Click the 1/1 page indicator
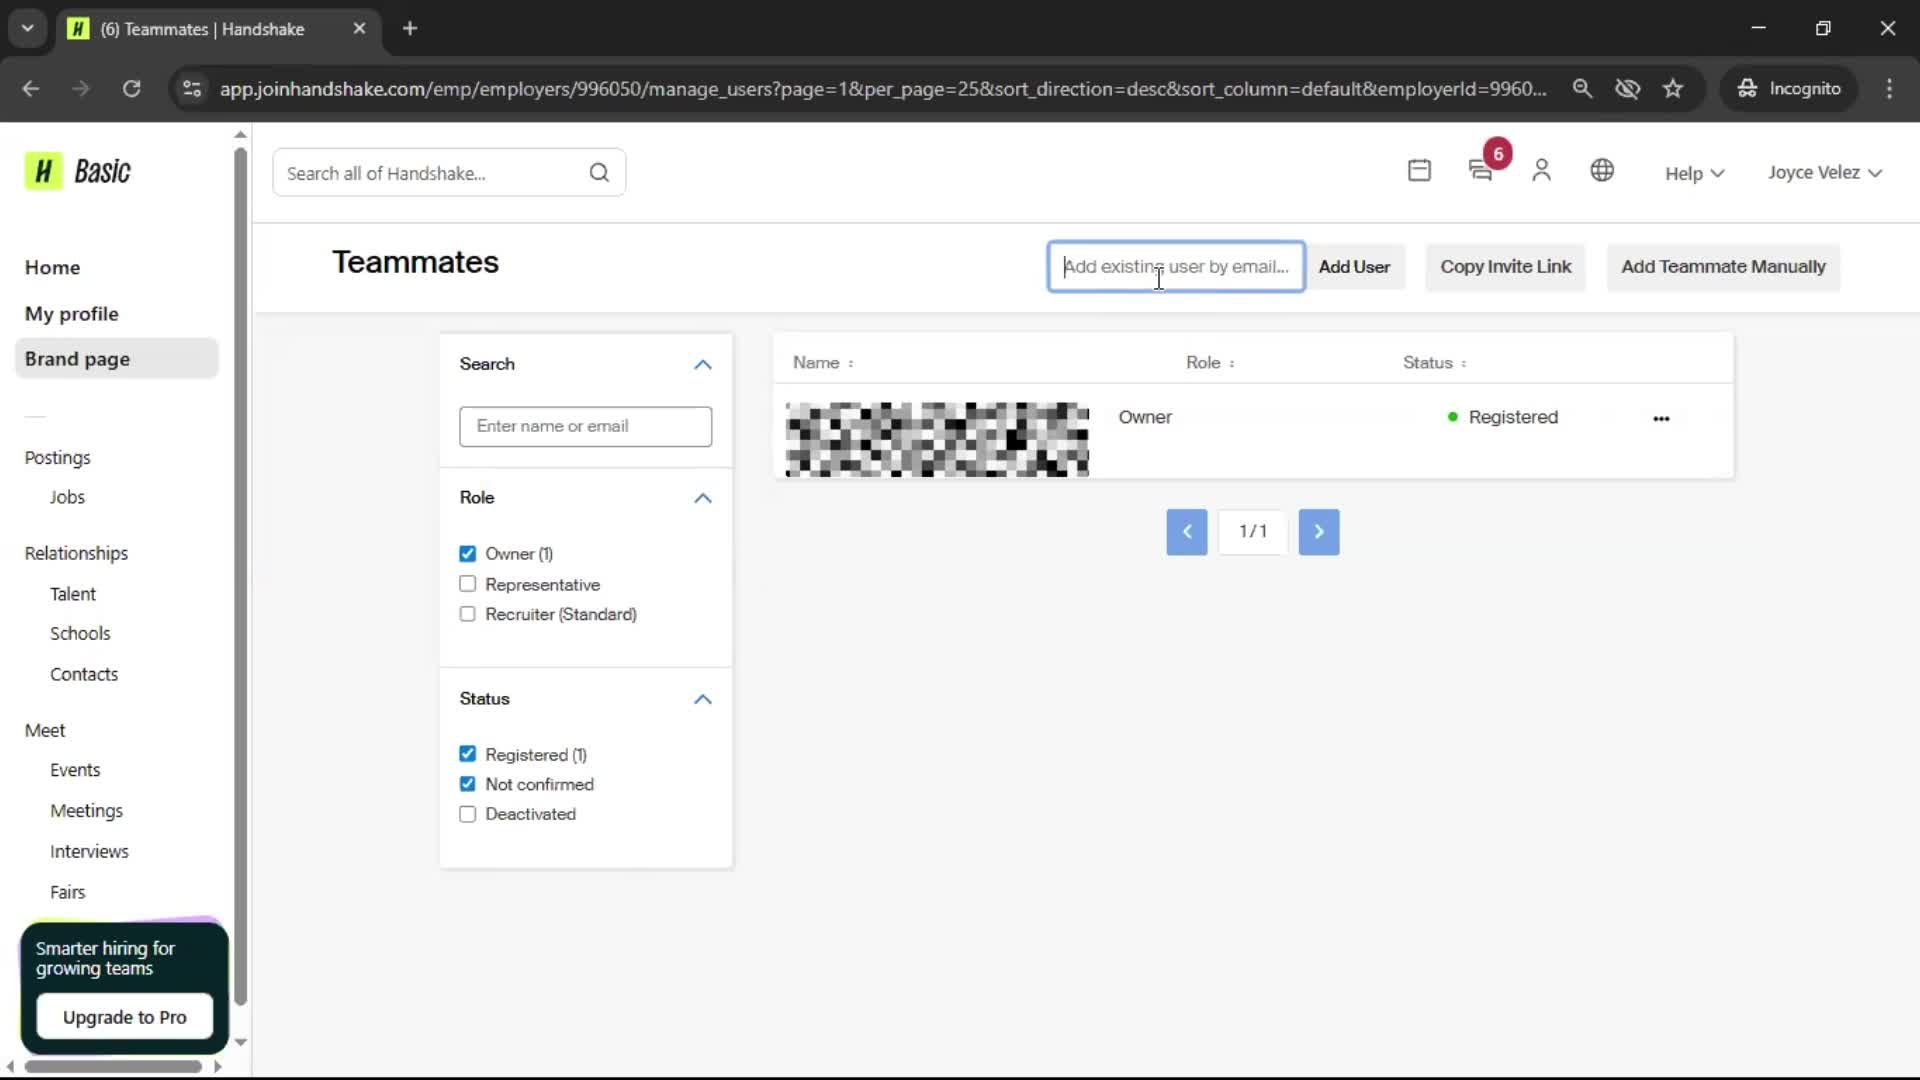 1252,532
